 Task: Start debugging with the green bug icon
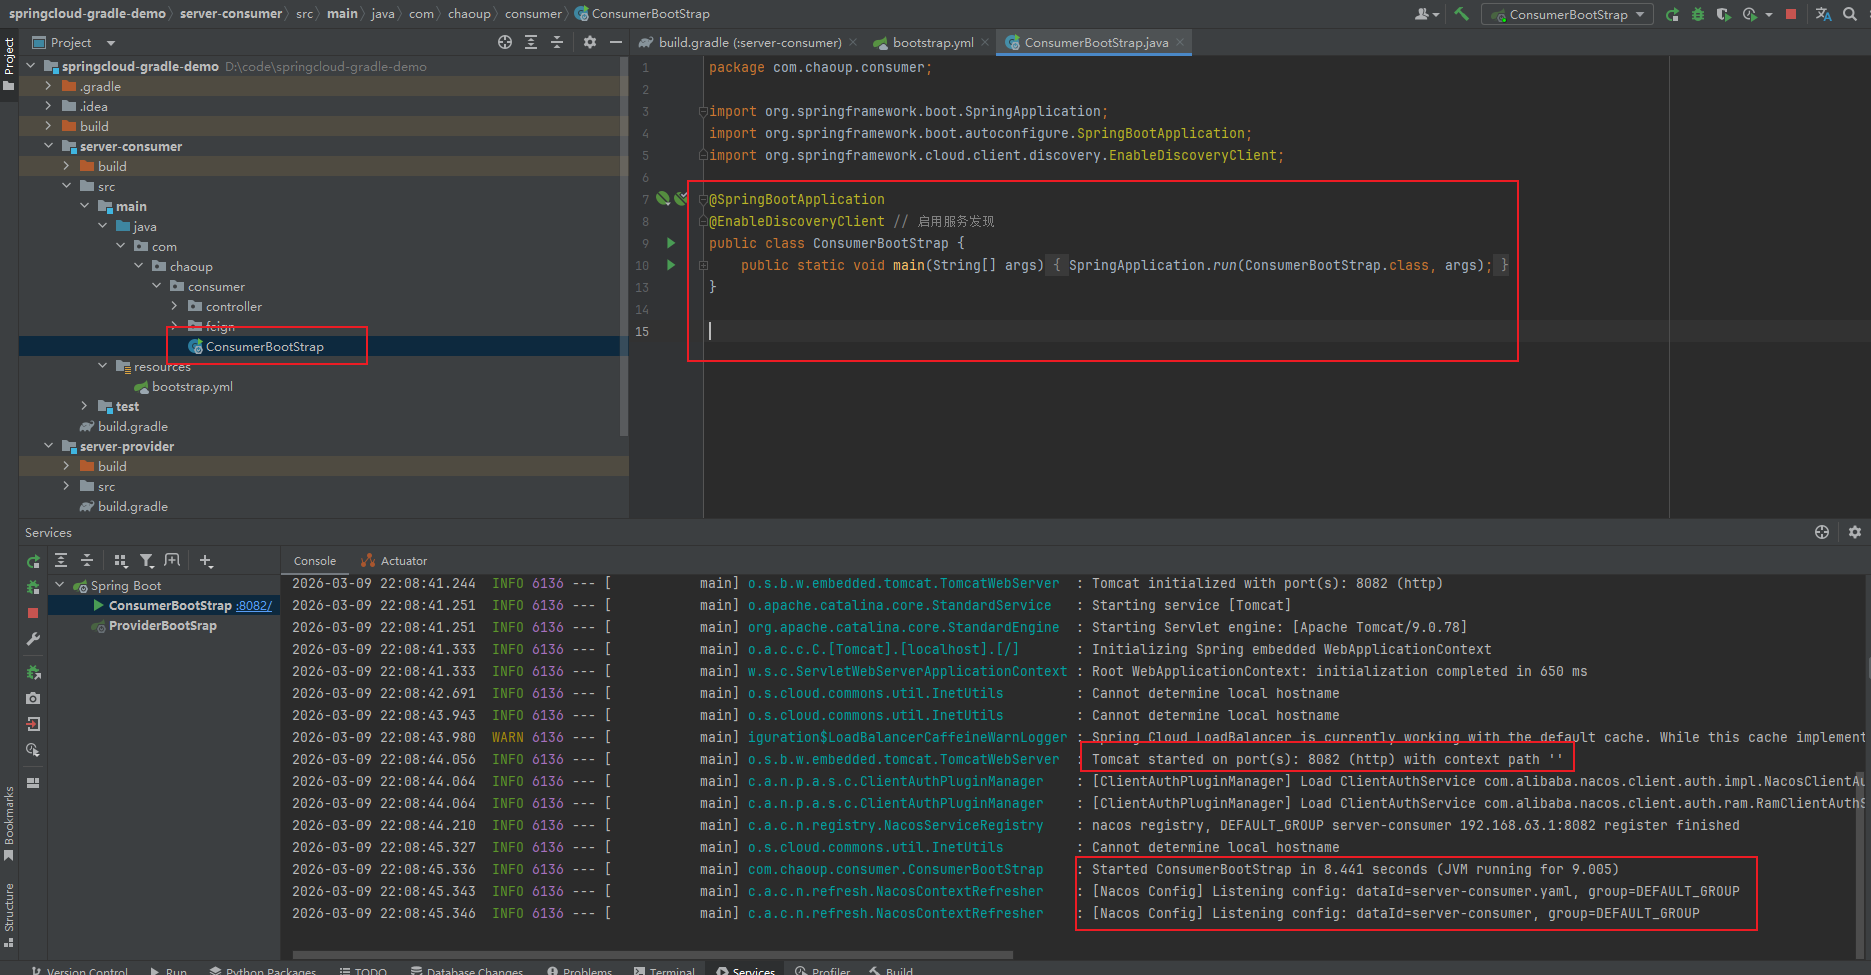pyautogui.click(x=1698, y=14)
